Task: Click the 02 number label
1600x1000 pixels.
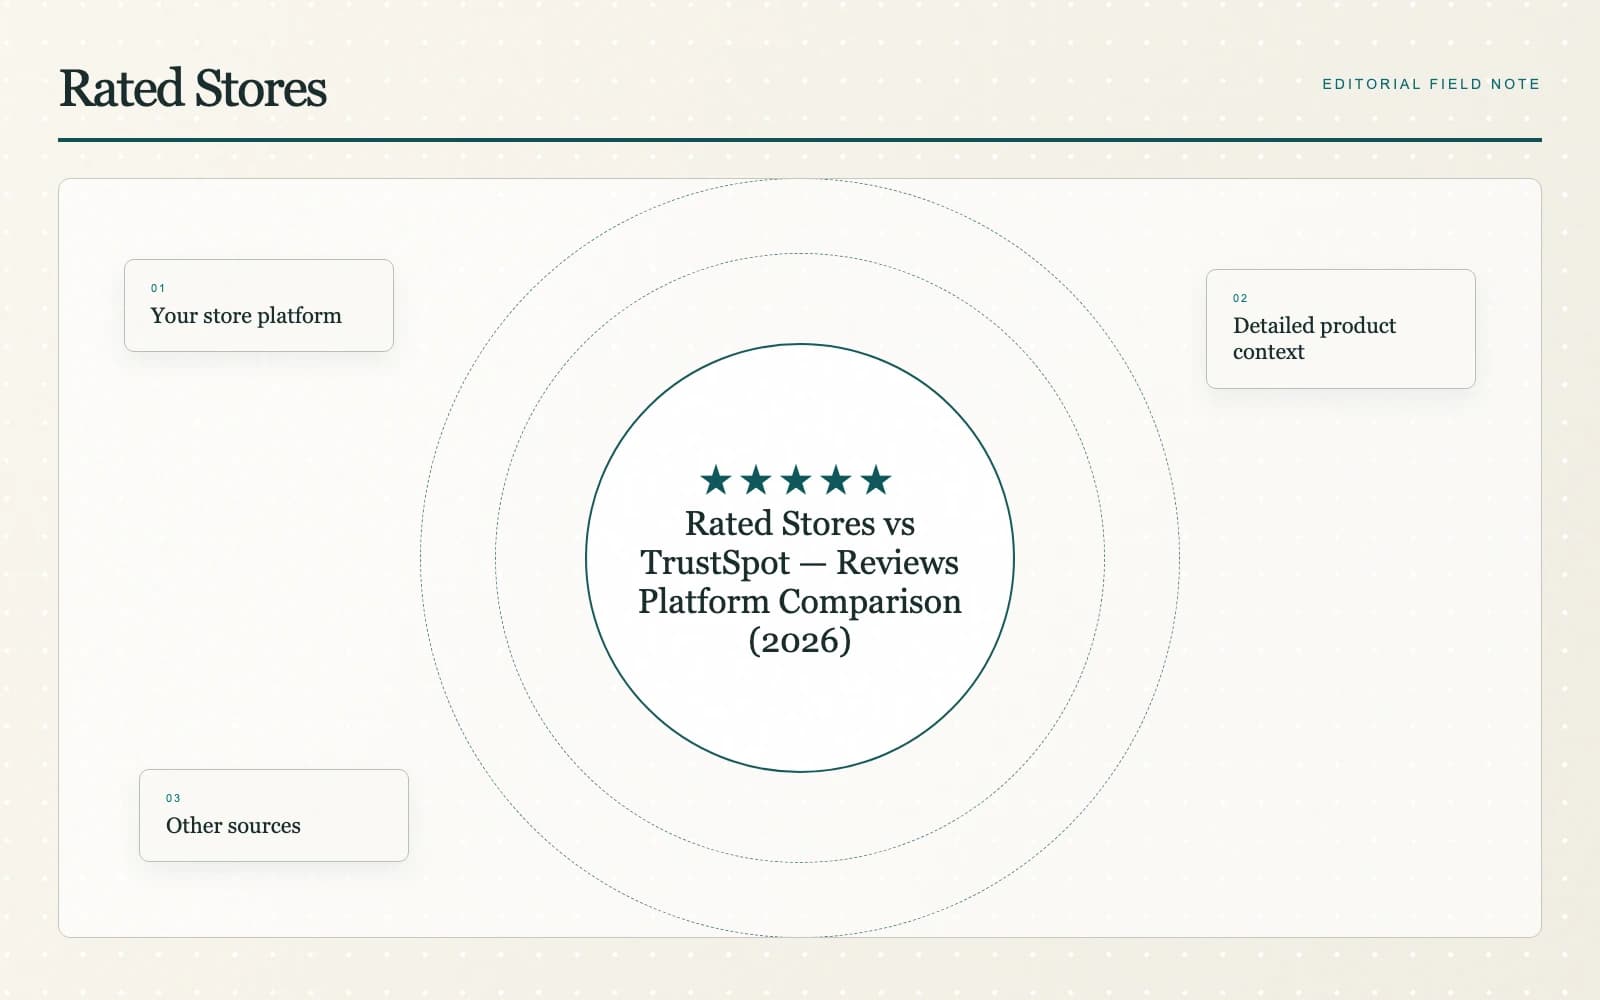Action: (x=1240, y=298)
